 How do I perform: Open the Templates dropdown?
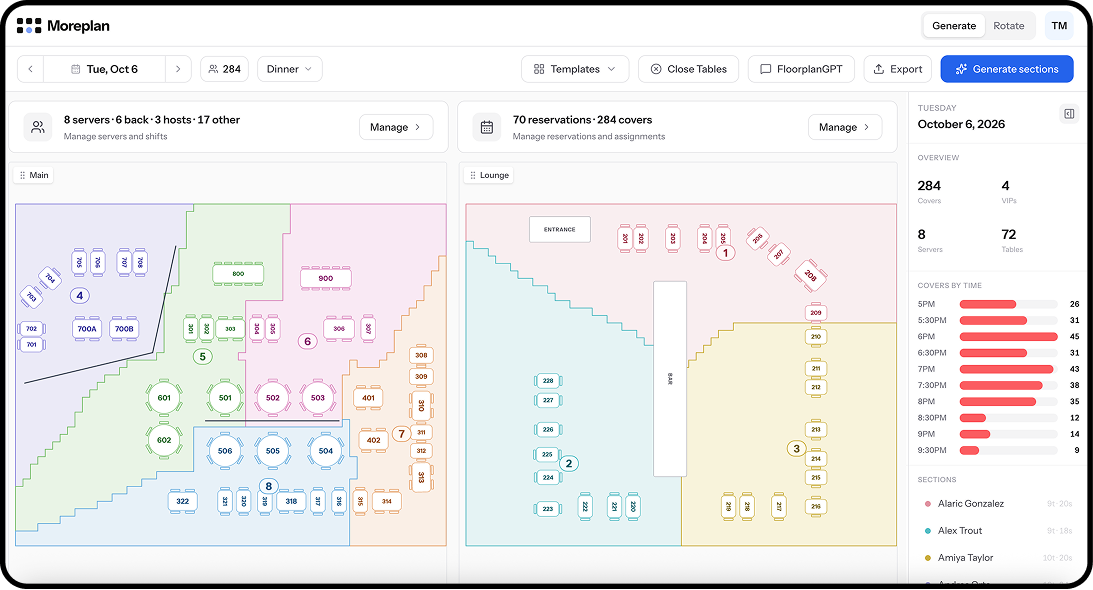pyautogui.click(x=575, y=69)
